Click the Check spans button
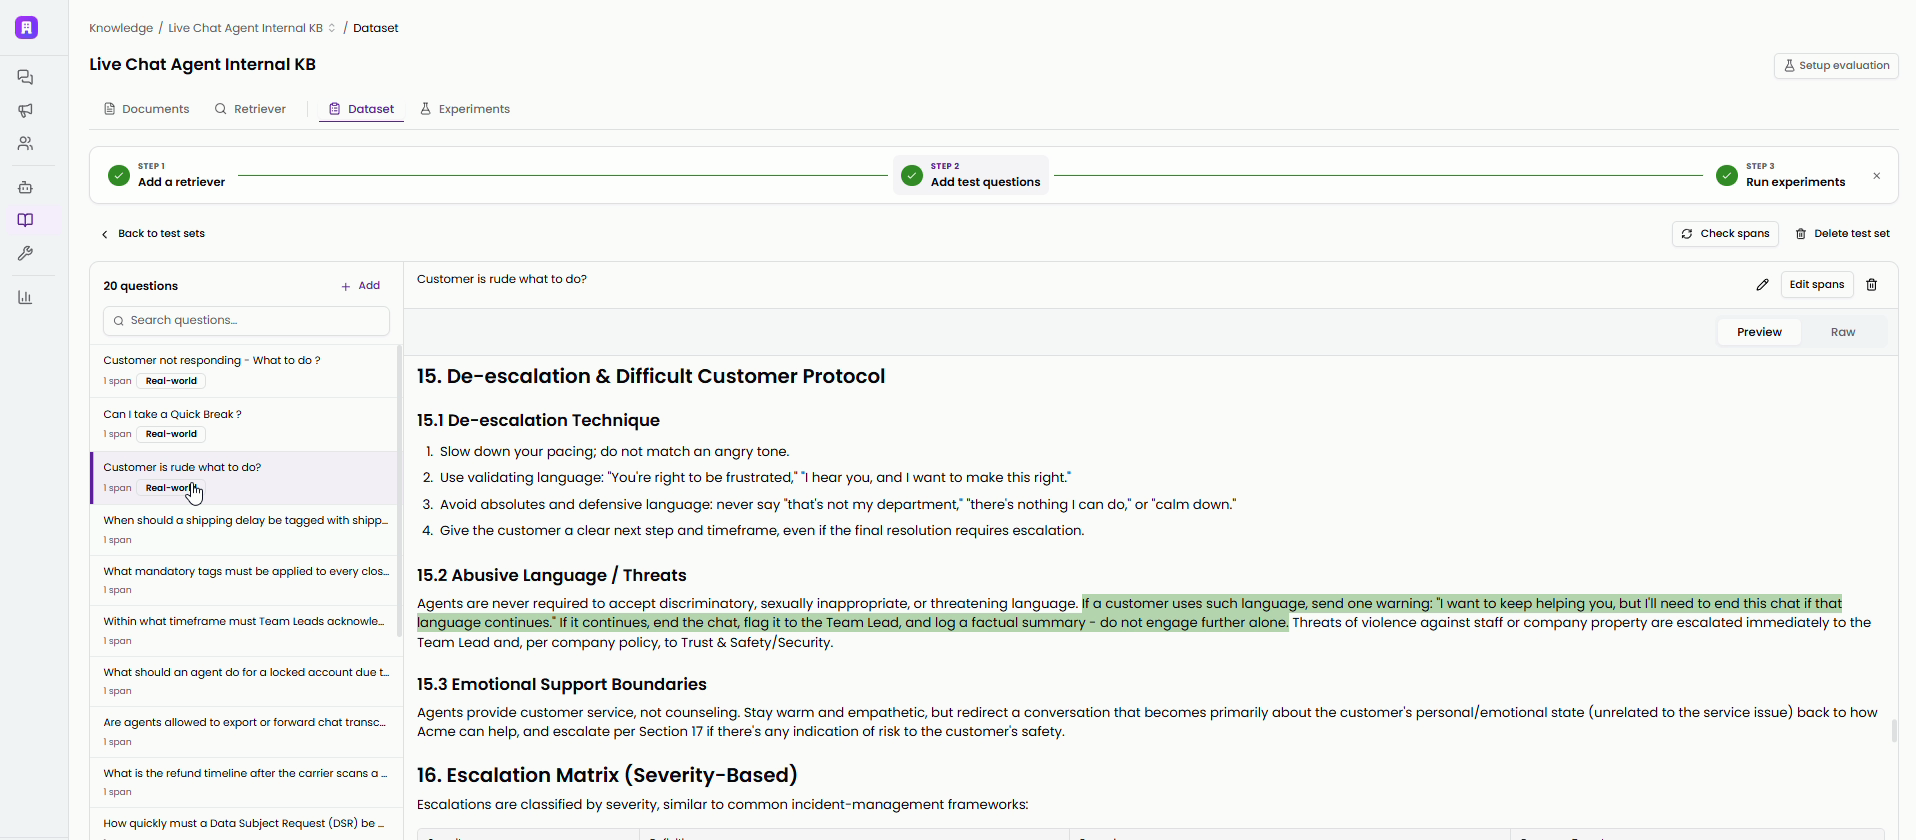The height and width of the screenshot is (840, 1916). click(x=1725, y=234)
